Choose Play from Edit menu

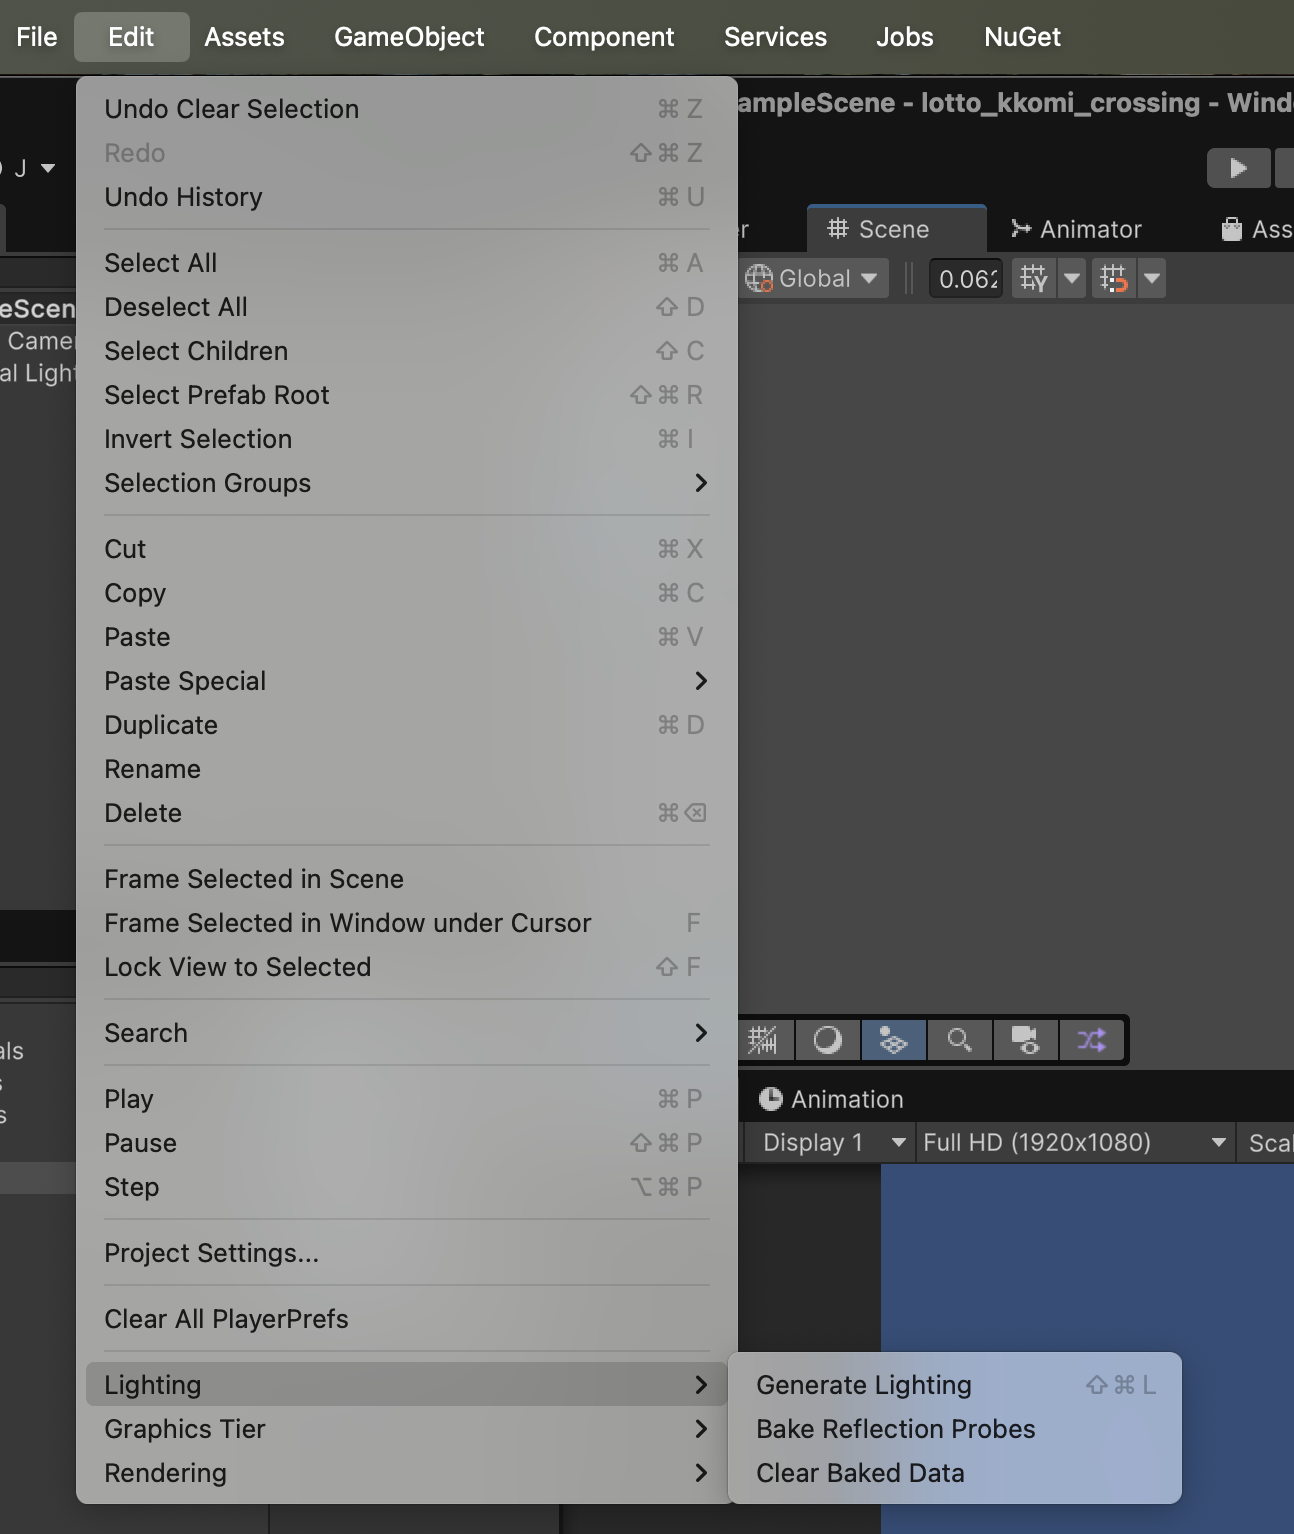click(406, 1099)
